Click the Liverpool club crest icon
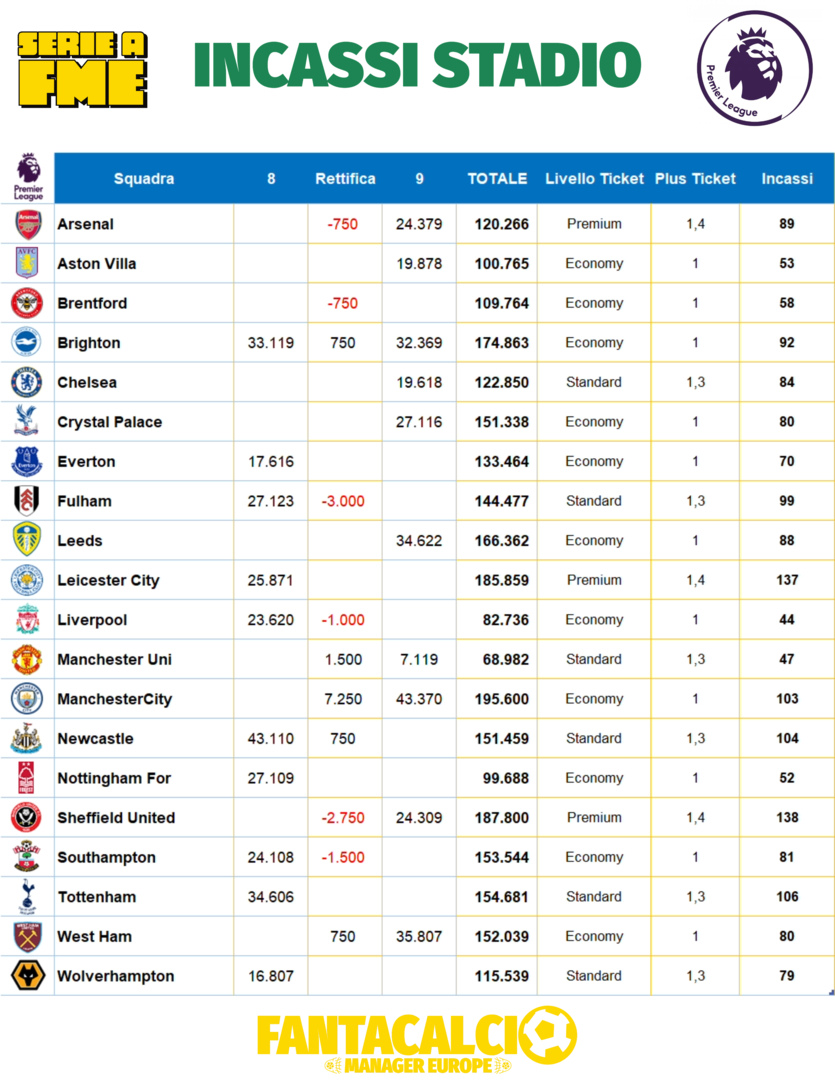Image resolution: width=835 pixels, height=1080 pixels. (27, 620)
